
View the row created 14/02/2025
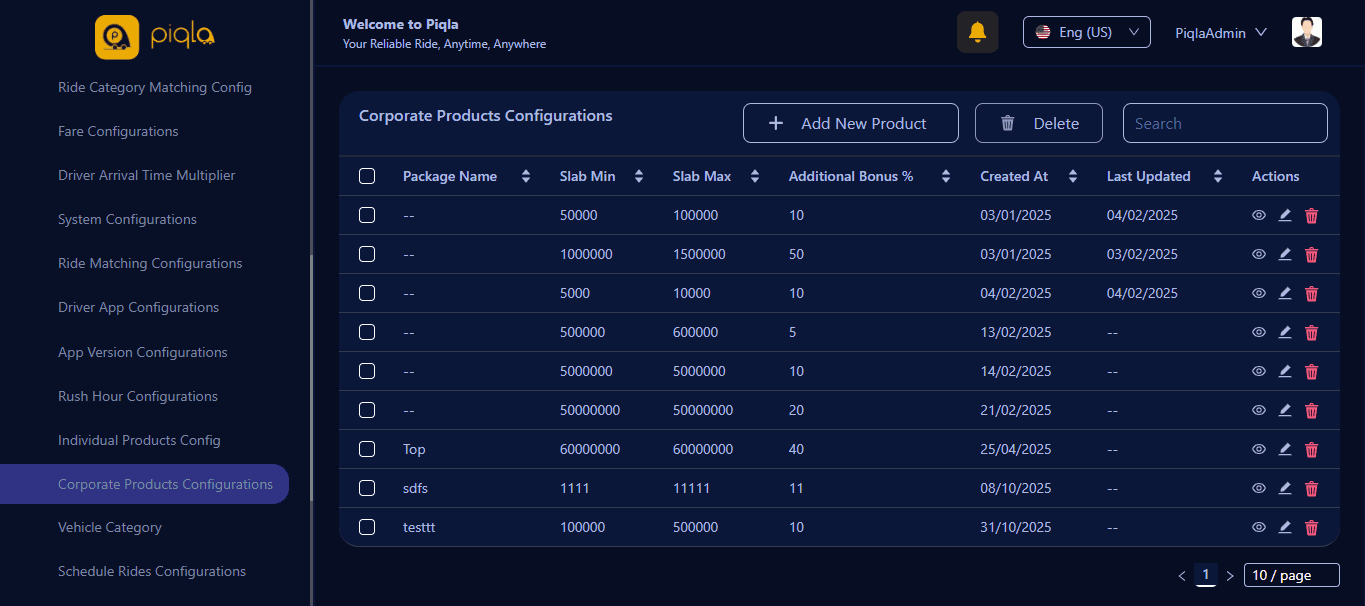click(x=1259, y=371)
